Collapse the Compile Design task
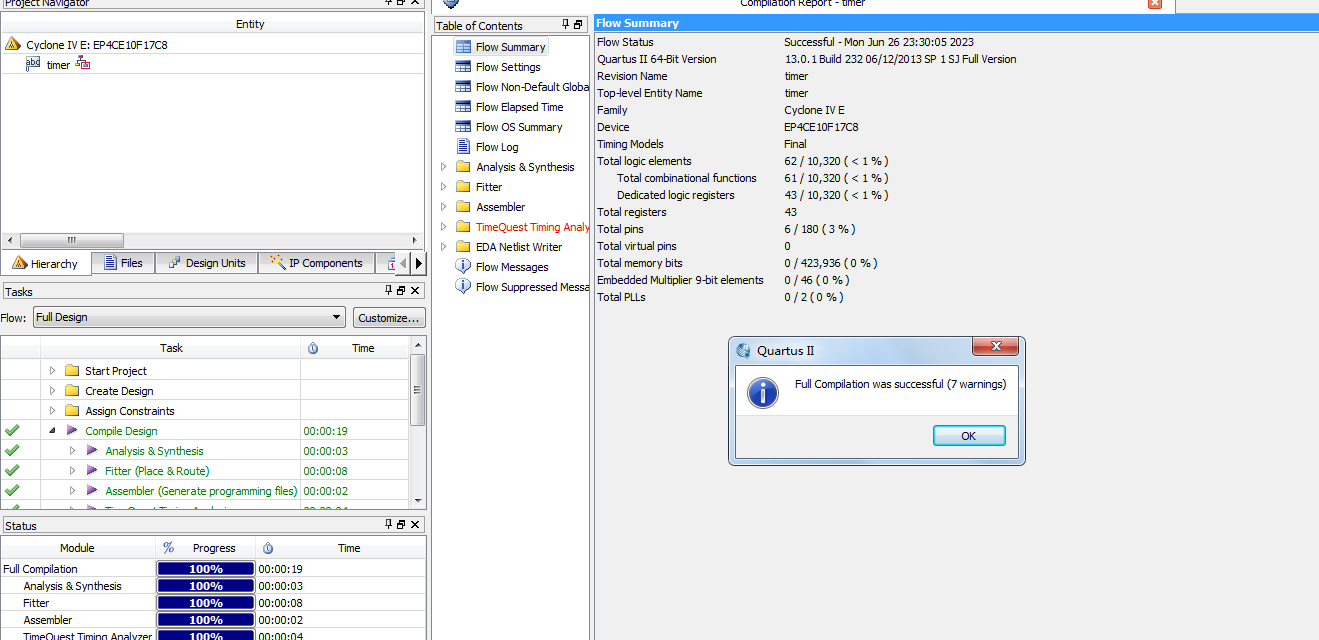 point(52,431)
